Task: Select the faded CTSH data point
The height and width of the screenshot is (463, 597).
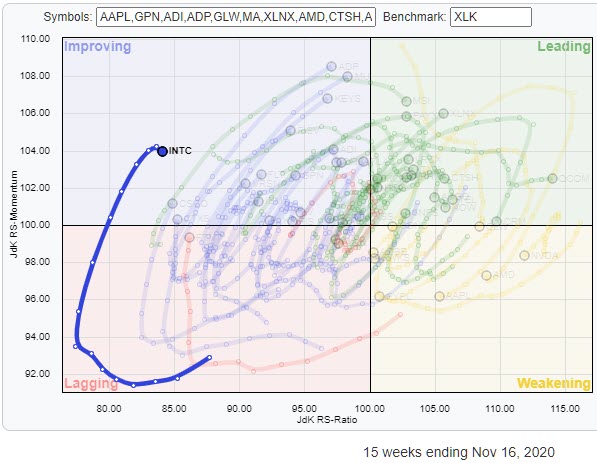Action: pos(444,178)
